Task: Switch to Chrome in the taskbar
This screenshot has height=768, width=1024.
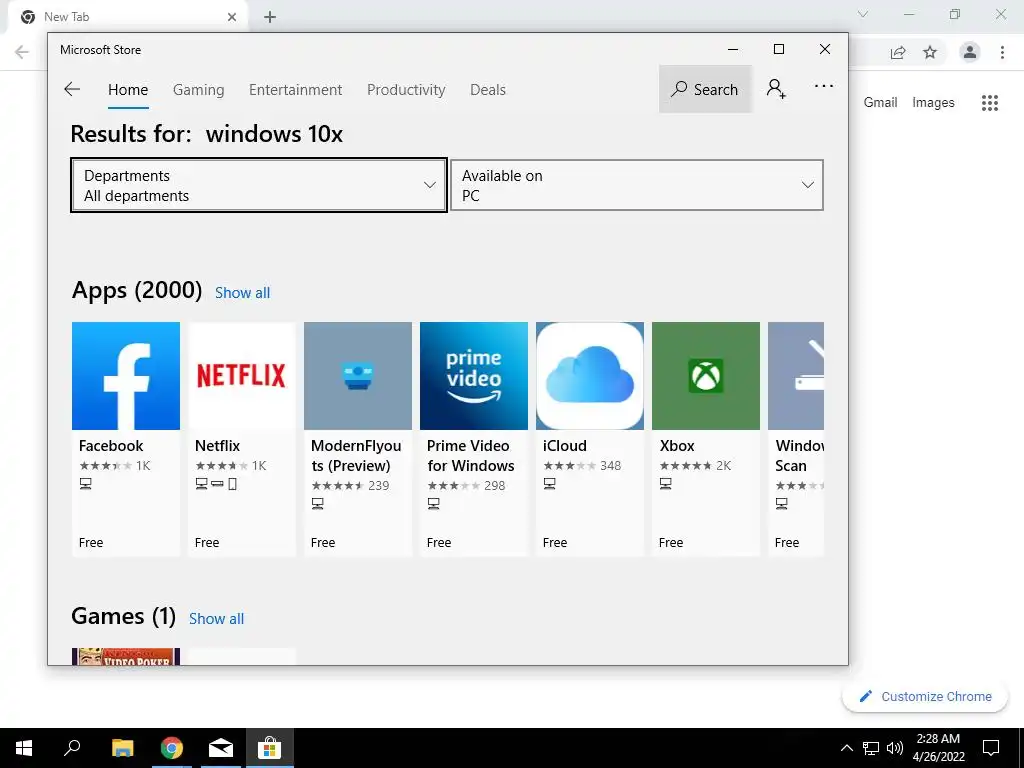Action: (172, 748)
